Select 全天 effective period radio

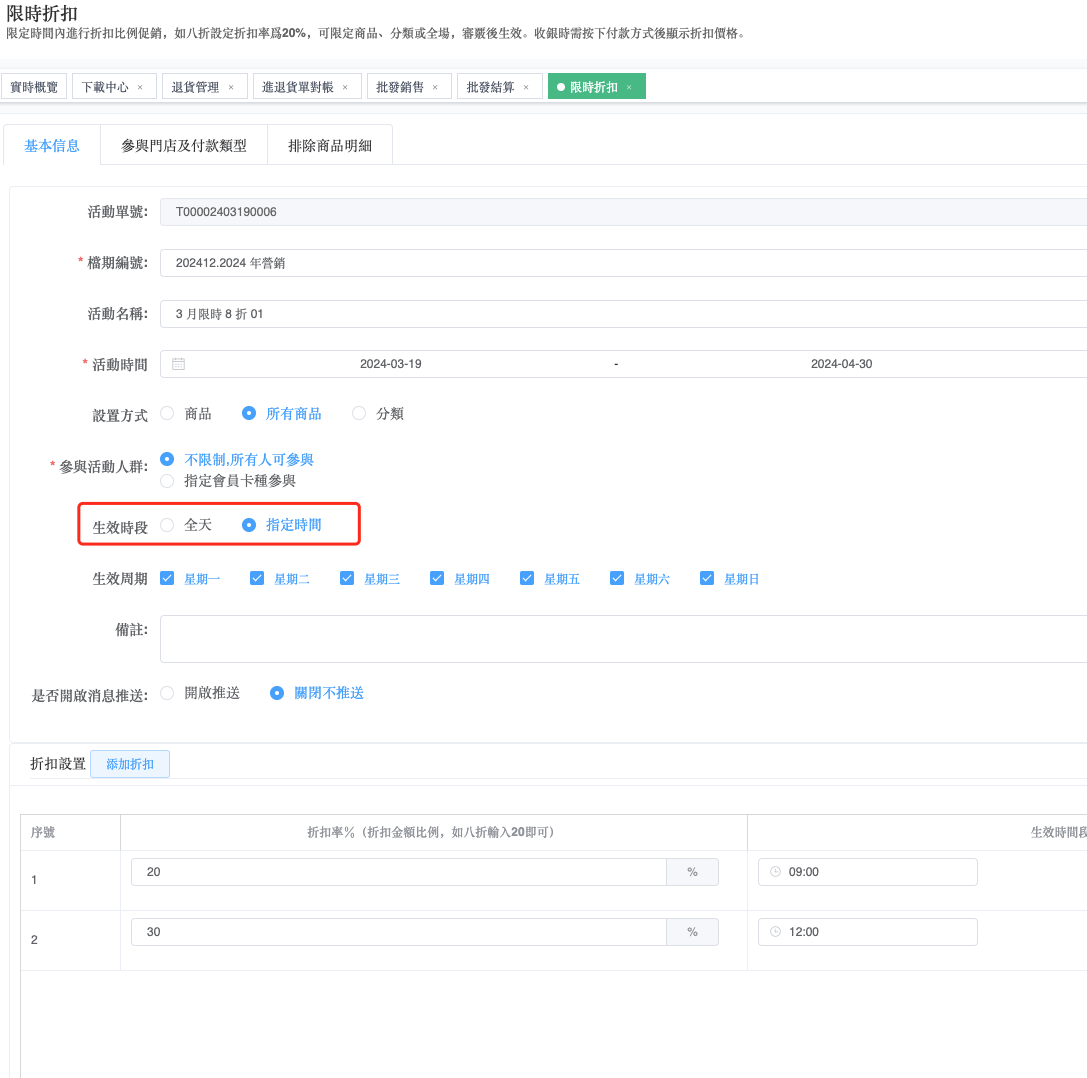(x=167, y=525)
